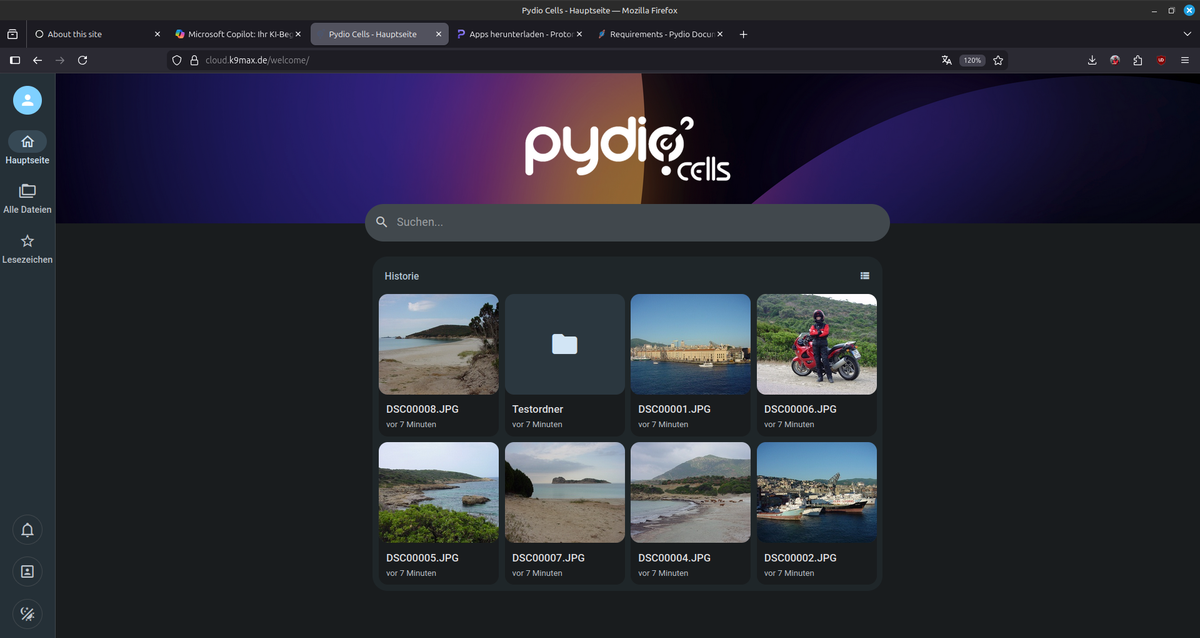
Task: Click the URL cloud.k9max.de/welcome/
Action: tap(257, 60)
